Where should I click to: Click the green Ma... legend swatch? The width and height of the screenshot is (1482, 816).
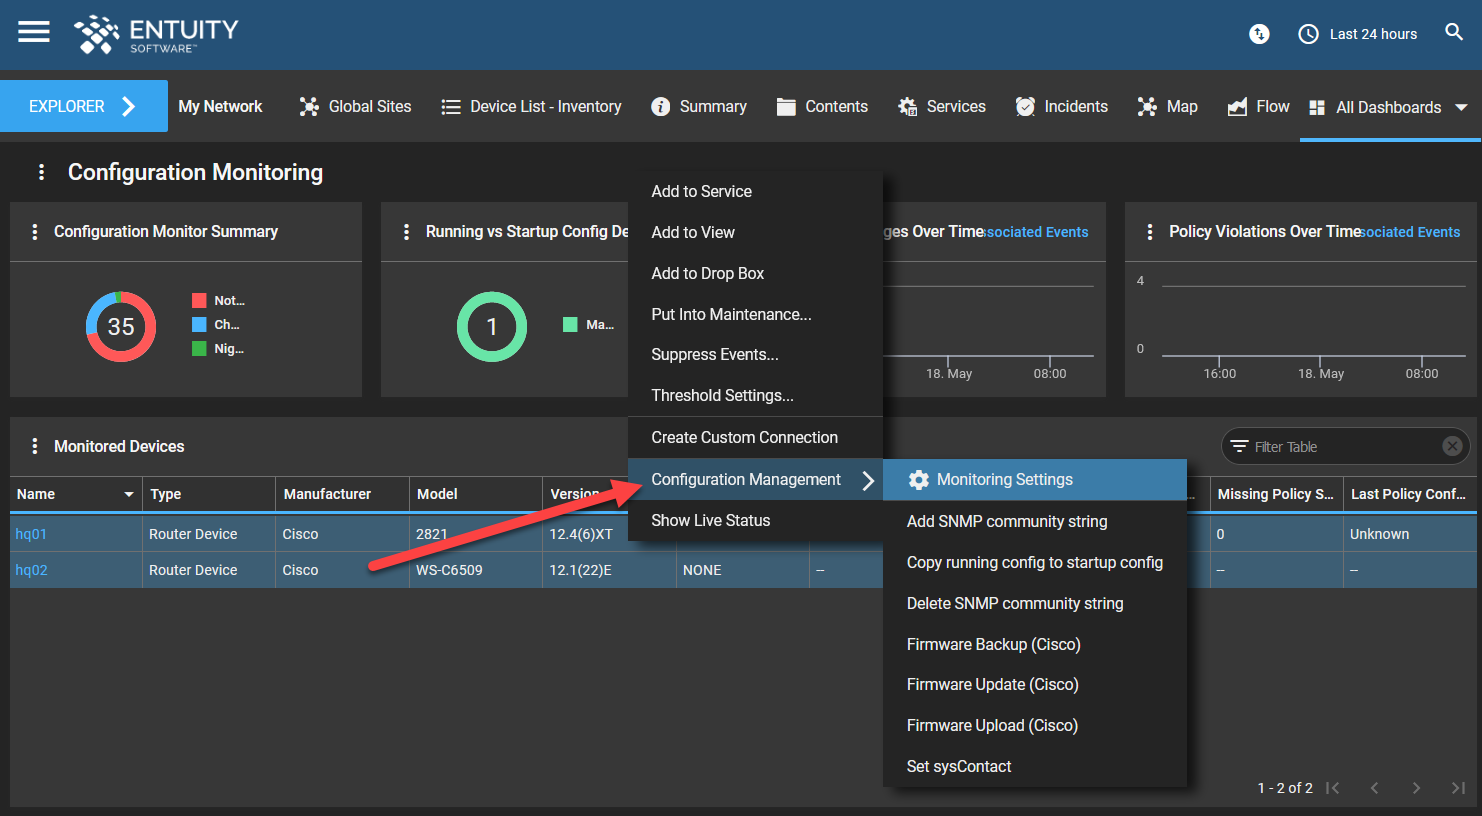570,324
